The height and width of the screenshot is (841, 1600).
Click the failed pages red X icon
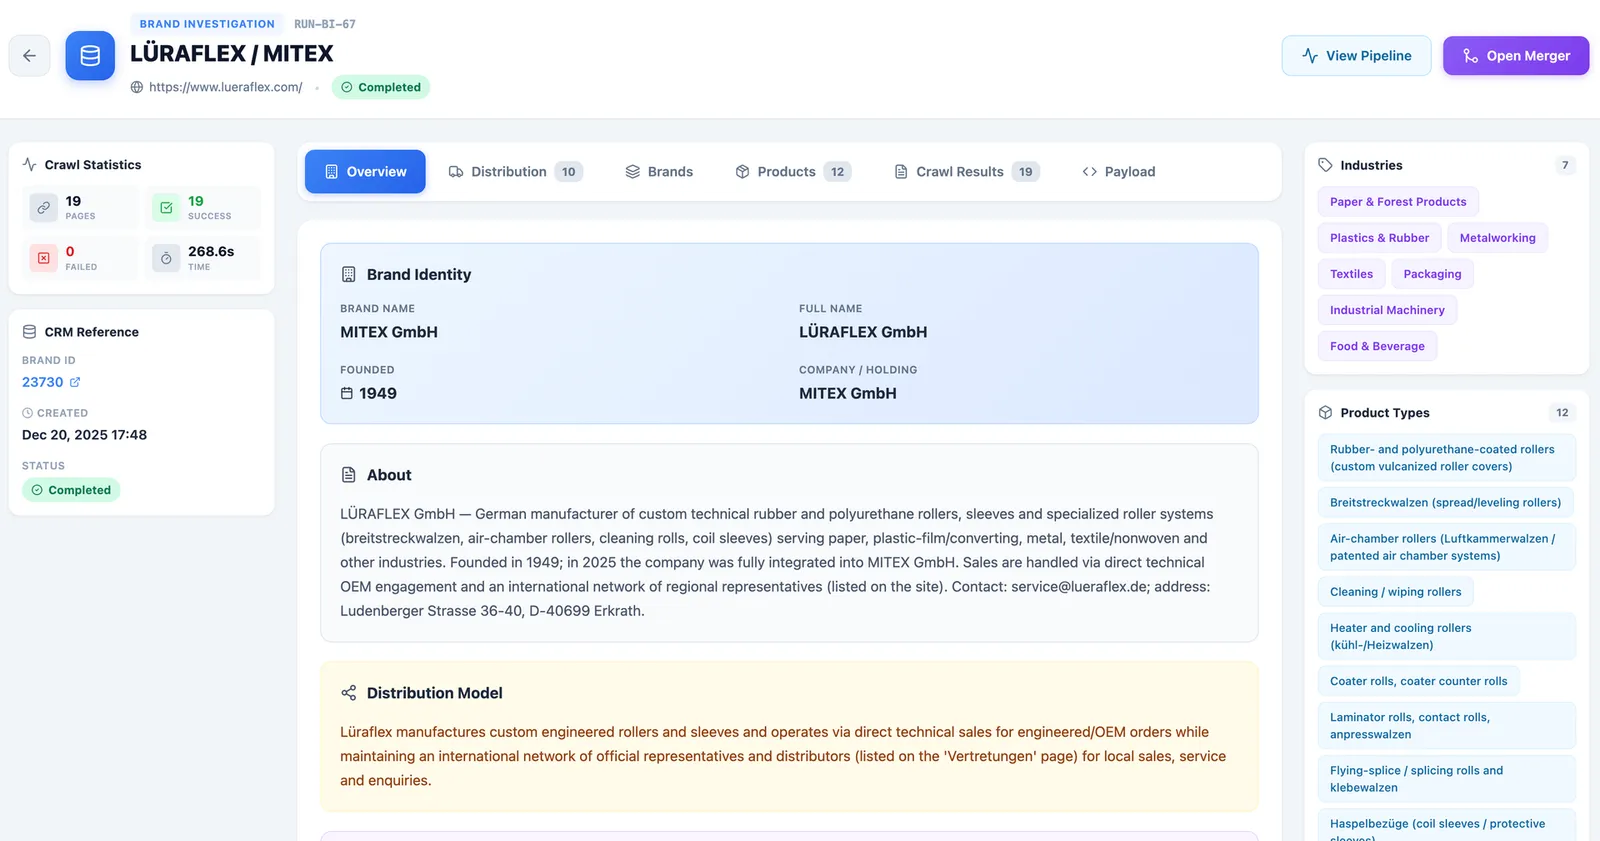coord(43,258)
